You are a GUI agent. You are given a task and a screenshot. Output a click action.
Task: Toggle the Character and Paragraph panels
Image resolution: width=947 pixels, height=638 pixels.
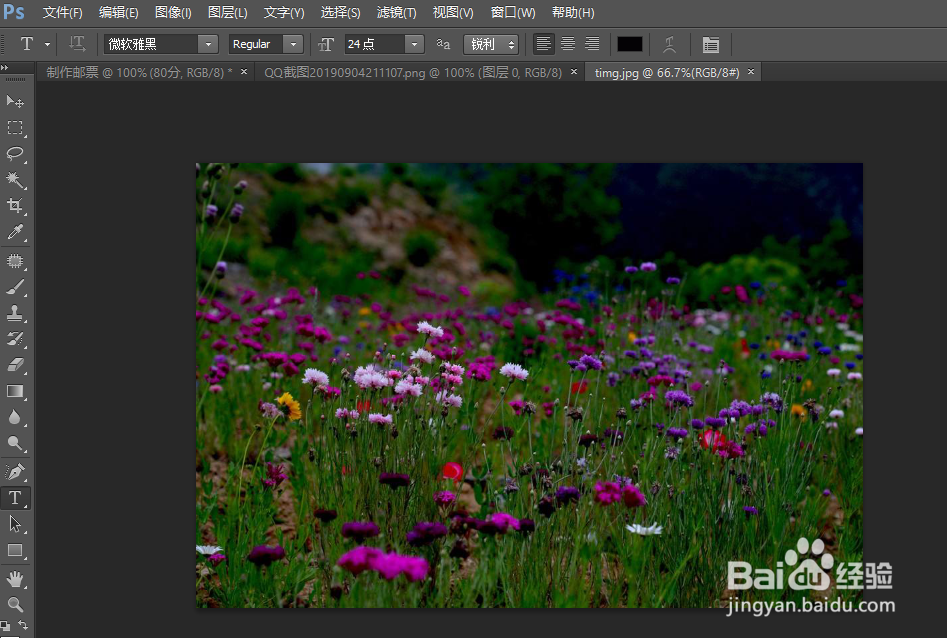[711, 44]
